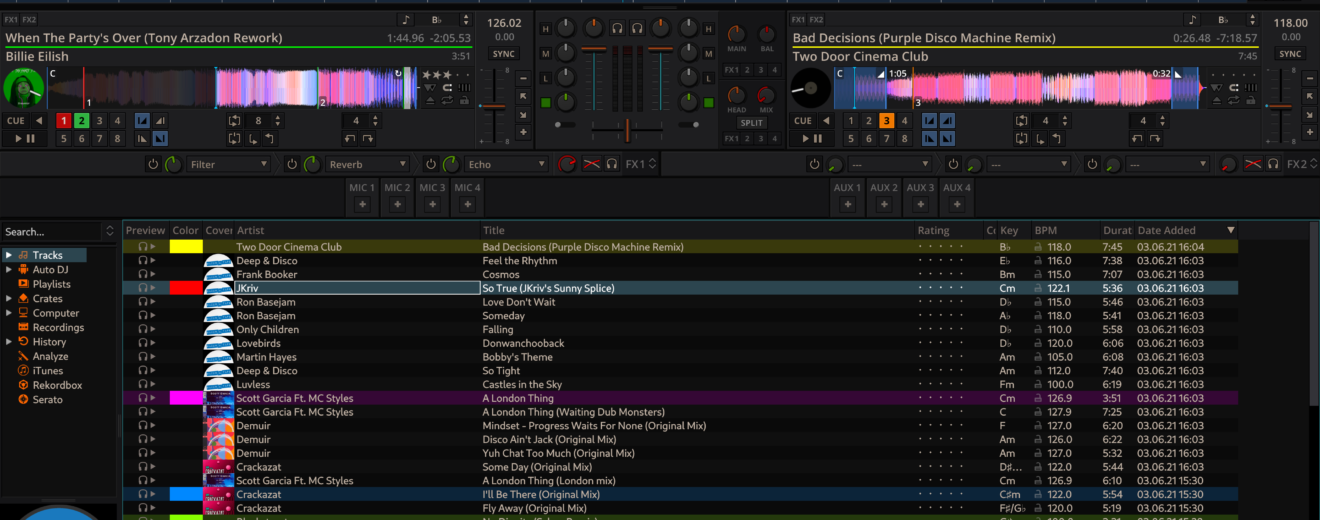Click the preview headphone icon for Cosmos track

coord(144,275)
